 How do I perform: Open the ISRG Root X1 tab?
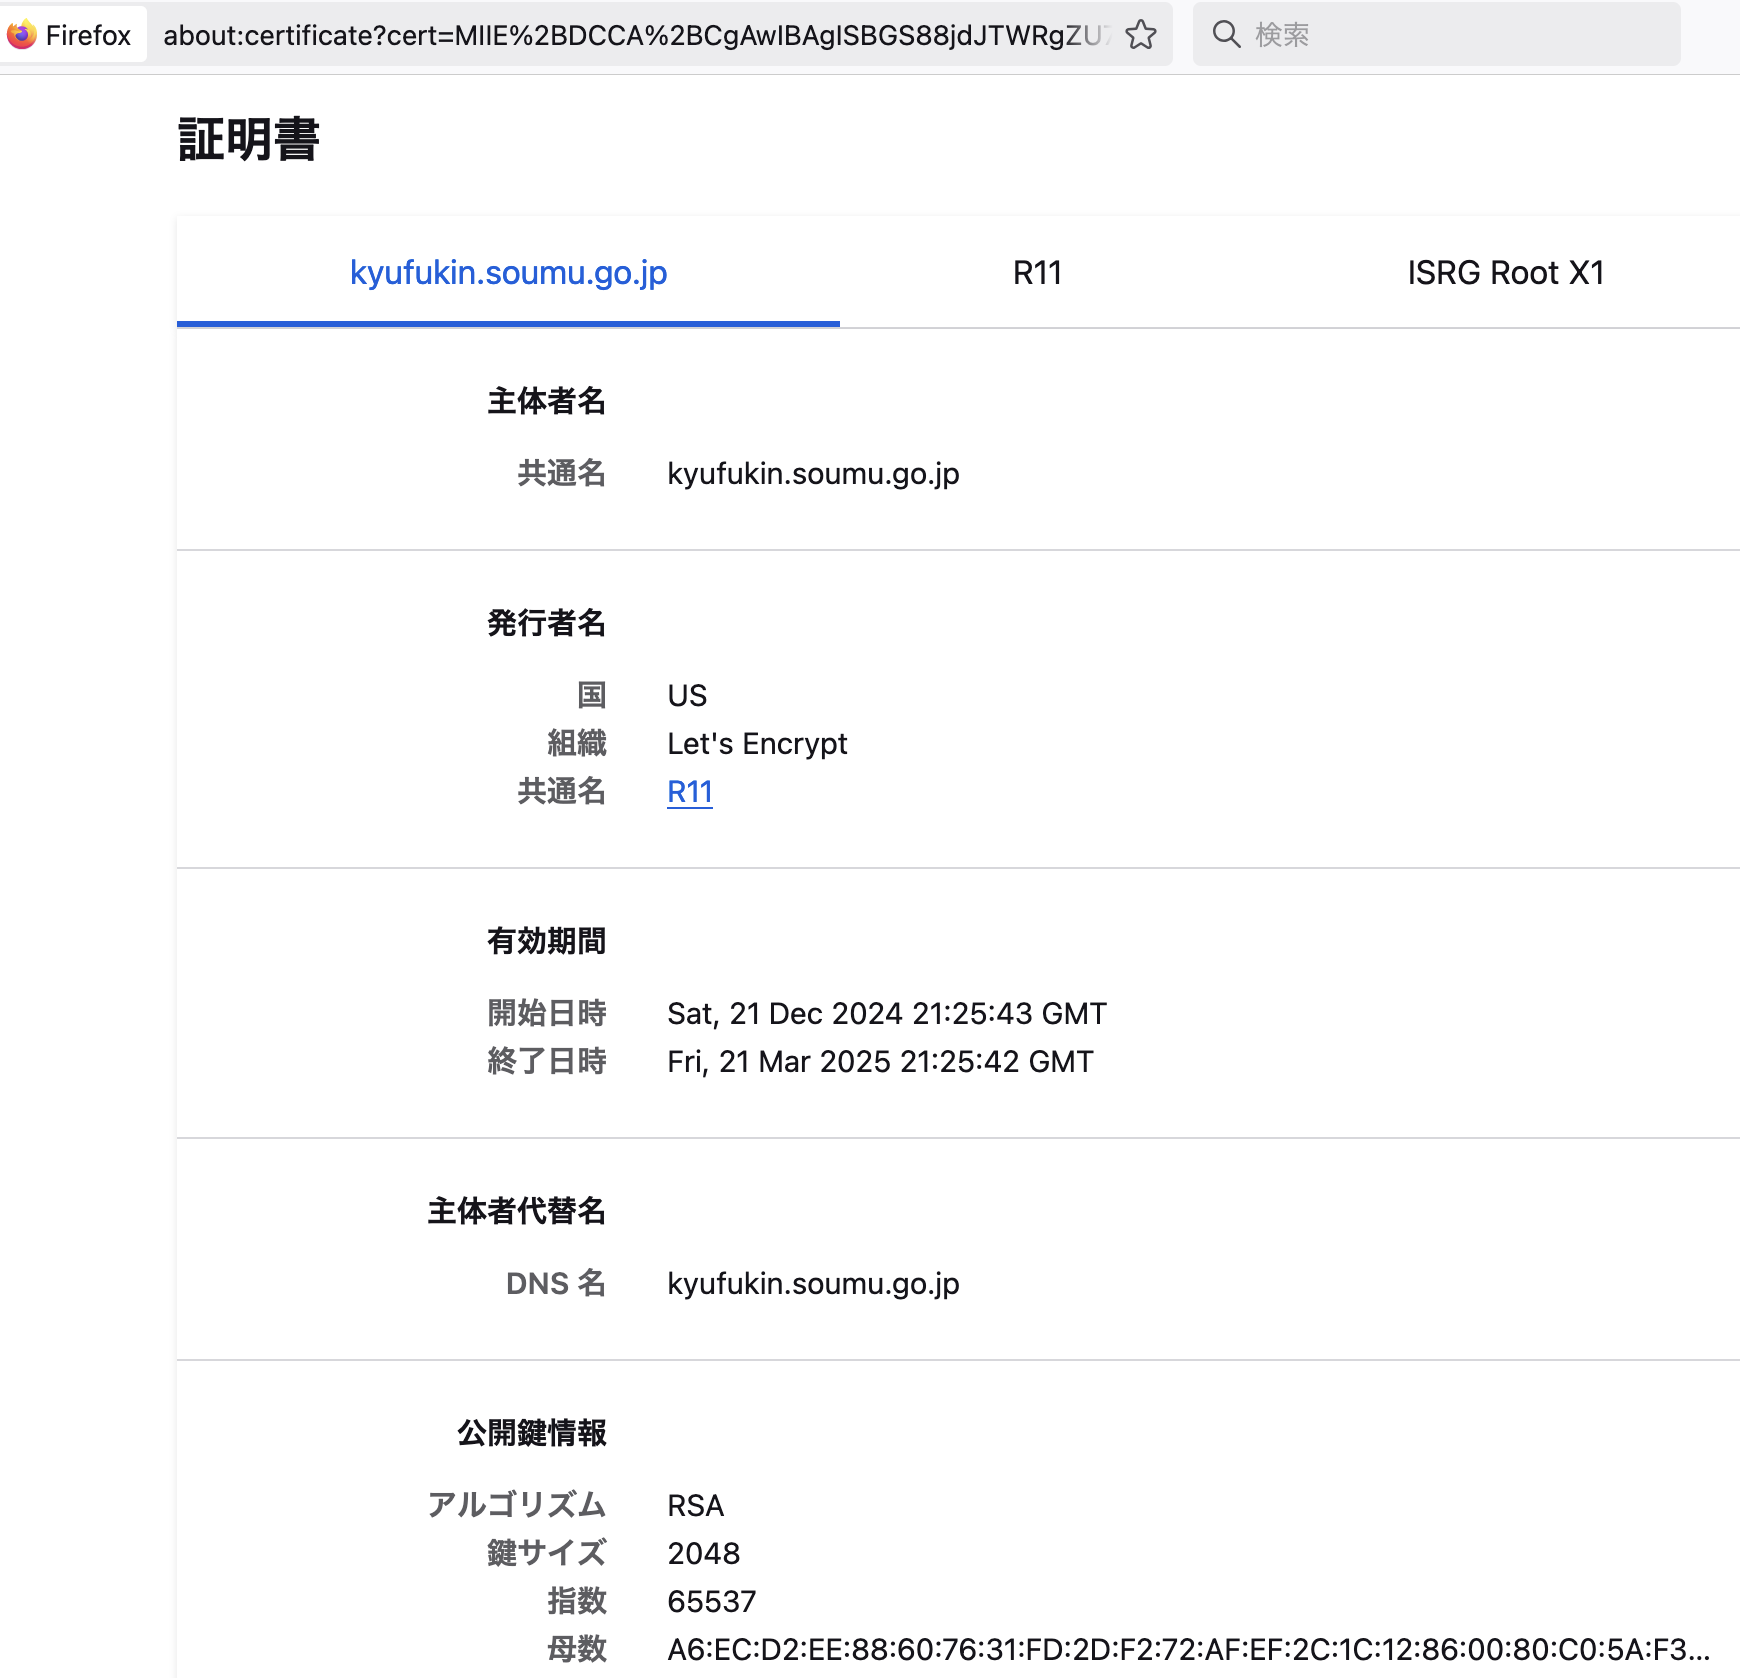pos(1505,273)
